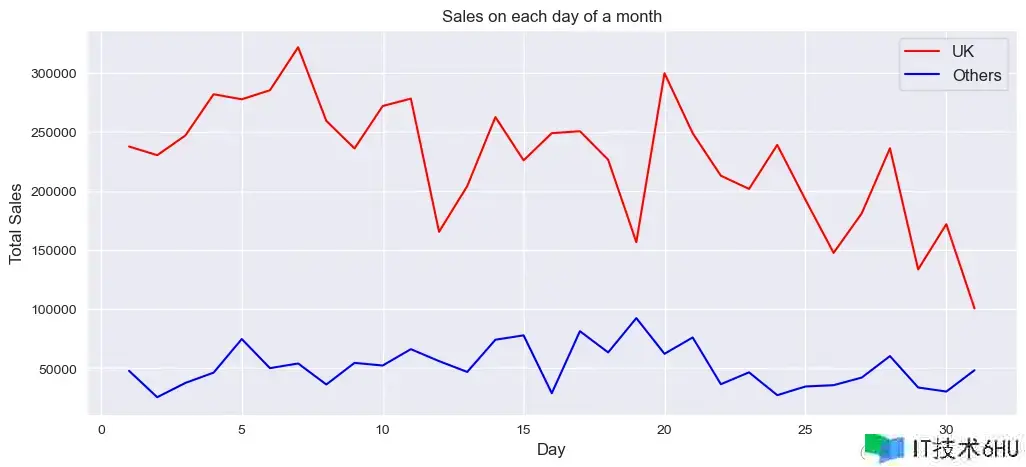Click the red UK legend line
Image resolution: width=1026 pixels, height=467 pixels.
tap(923, 50)
